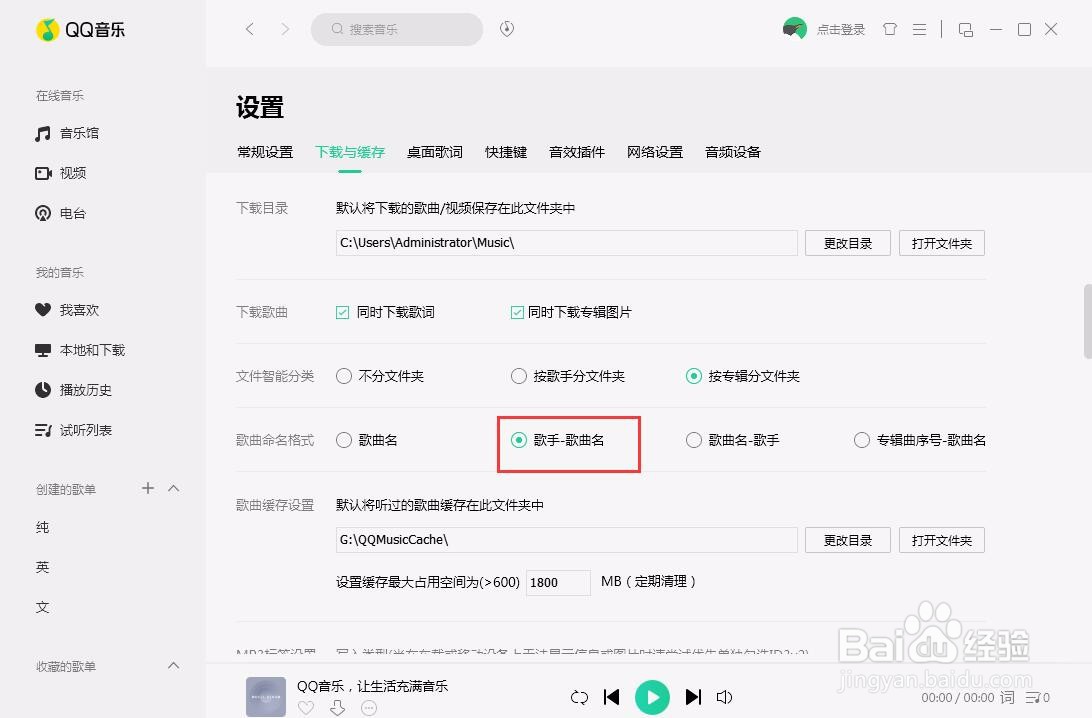Viewport: 1092px width, 718px height.
Task: Collapse the 创建的歌单 section
Action: [173, 488]
